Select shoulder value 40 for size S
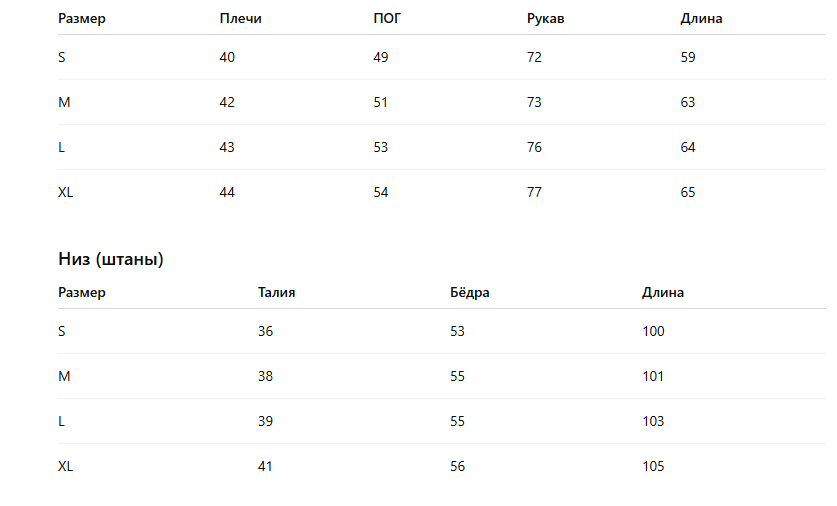837x506 pixels. (227, 57)
